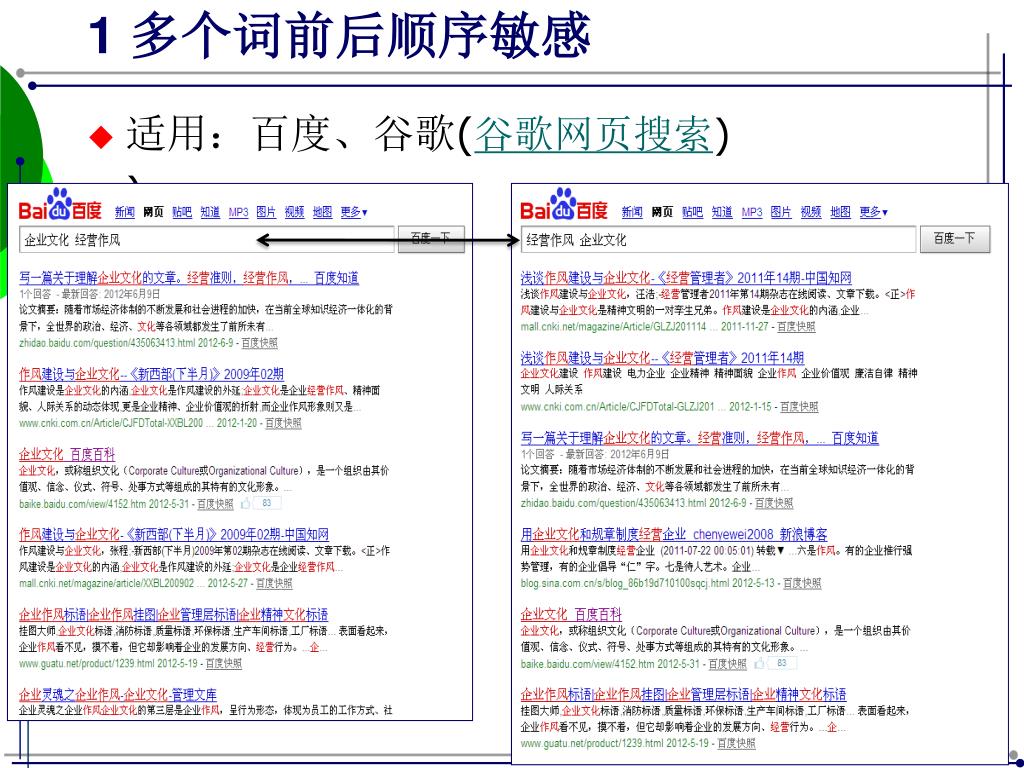Open left result 写一篇关于理解企业文化的文章 百度知道
Viewport: 1024px width, 768px height.
189,278
